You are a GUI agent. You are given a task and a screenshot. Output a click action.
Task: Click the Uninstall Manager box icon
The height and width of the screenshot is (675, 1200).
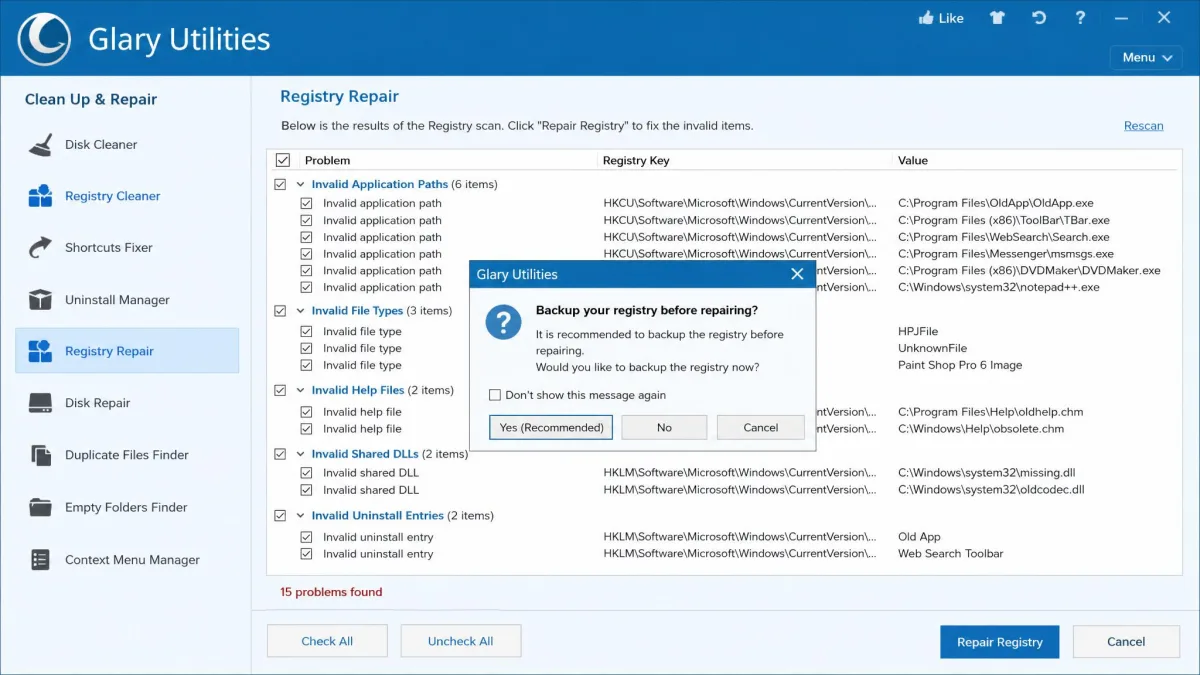click(x=40, y=300)
